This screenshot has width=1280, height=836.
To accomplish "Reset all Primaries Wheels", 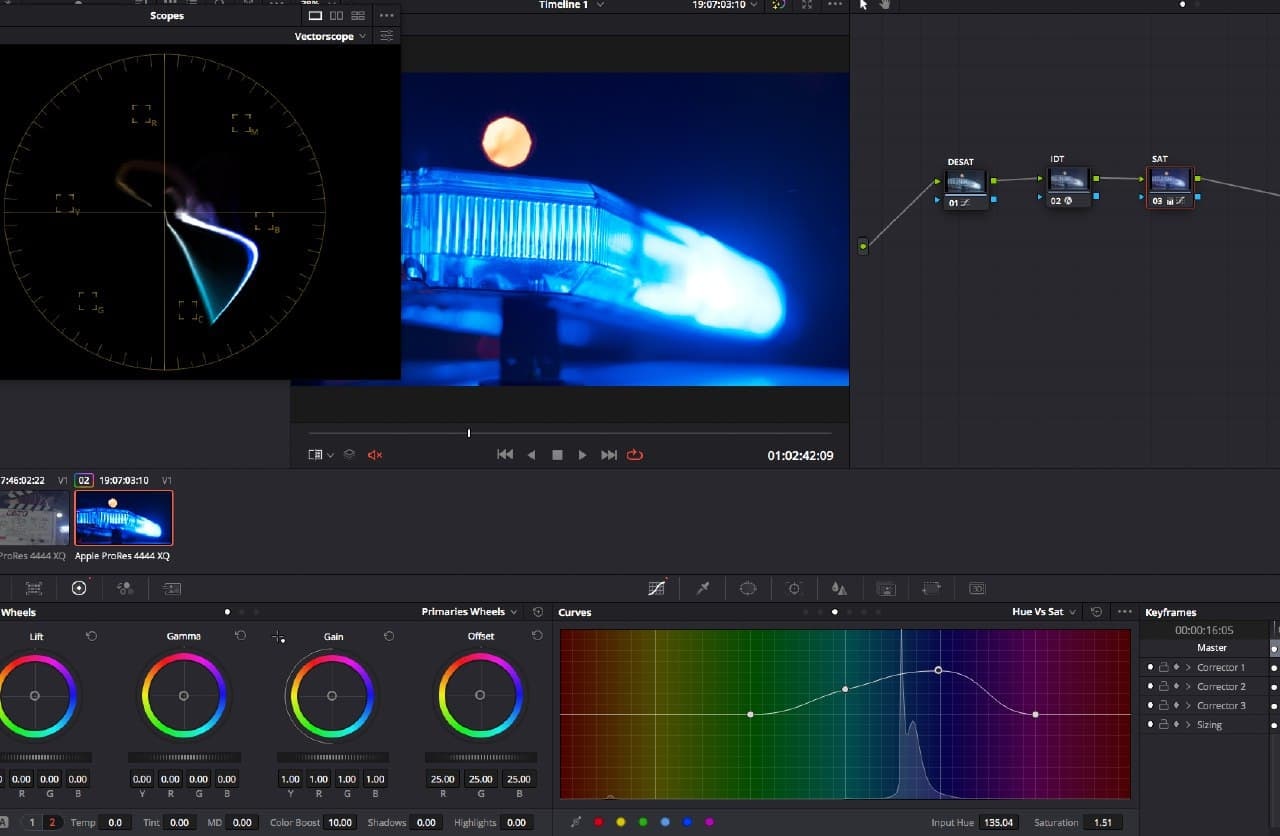I will click(538, 612).
